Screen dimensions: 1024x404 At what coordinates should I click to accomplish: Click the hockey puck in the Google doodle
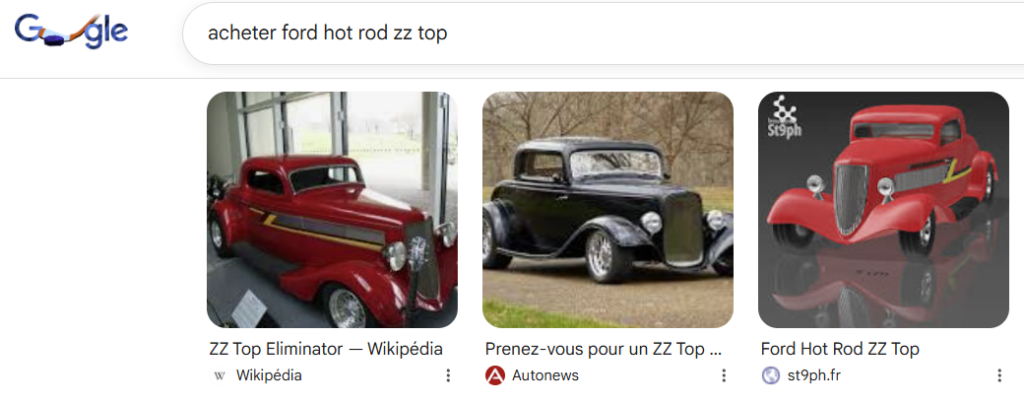coord(54,41)
